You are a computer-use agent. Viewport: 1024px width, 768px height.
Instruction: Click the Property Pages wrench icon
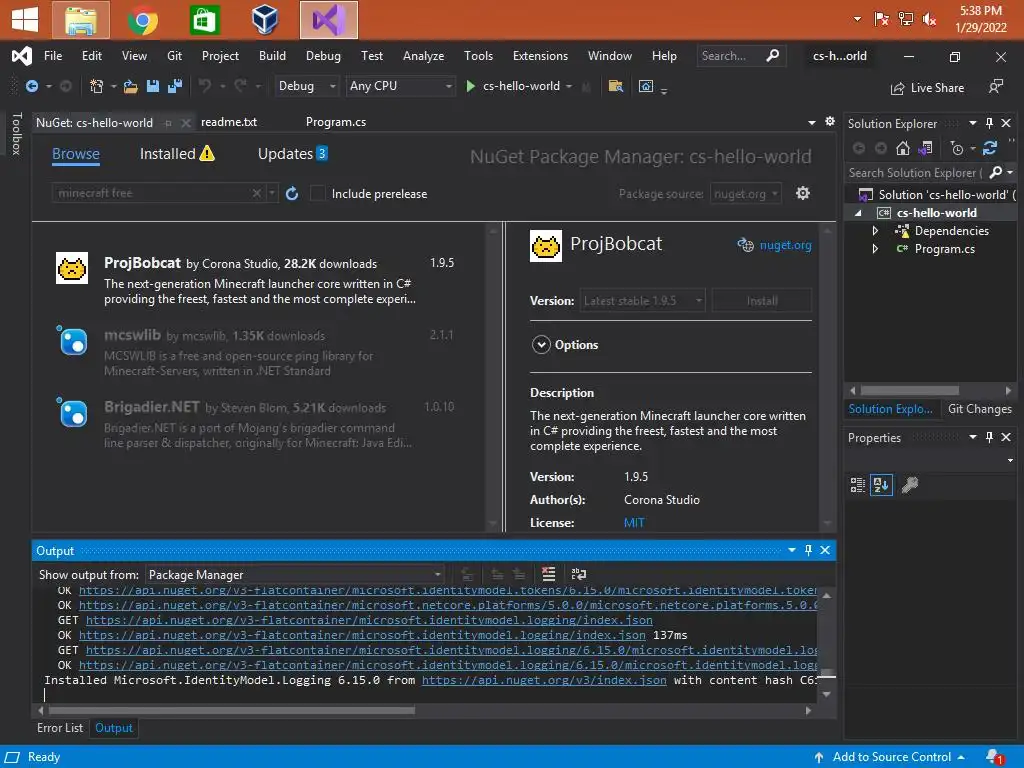[910, 485]
